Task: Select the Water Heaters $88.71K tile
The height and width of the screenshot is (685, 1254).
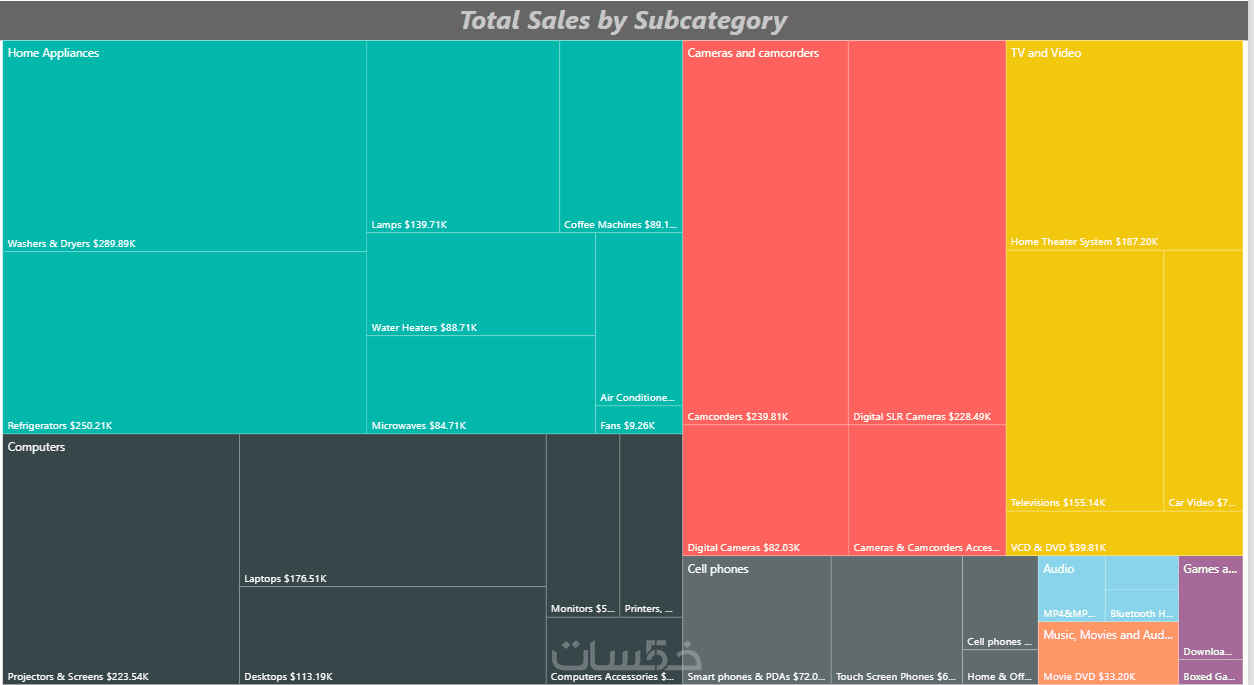Action: pos(481,284)
